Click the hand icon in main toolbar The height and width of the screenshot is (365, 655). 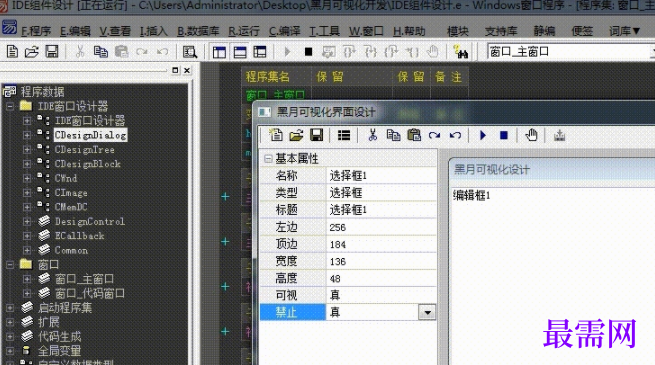[x=433, y=52]
